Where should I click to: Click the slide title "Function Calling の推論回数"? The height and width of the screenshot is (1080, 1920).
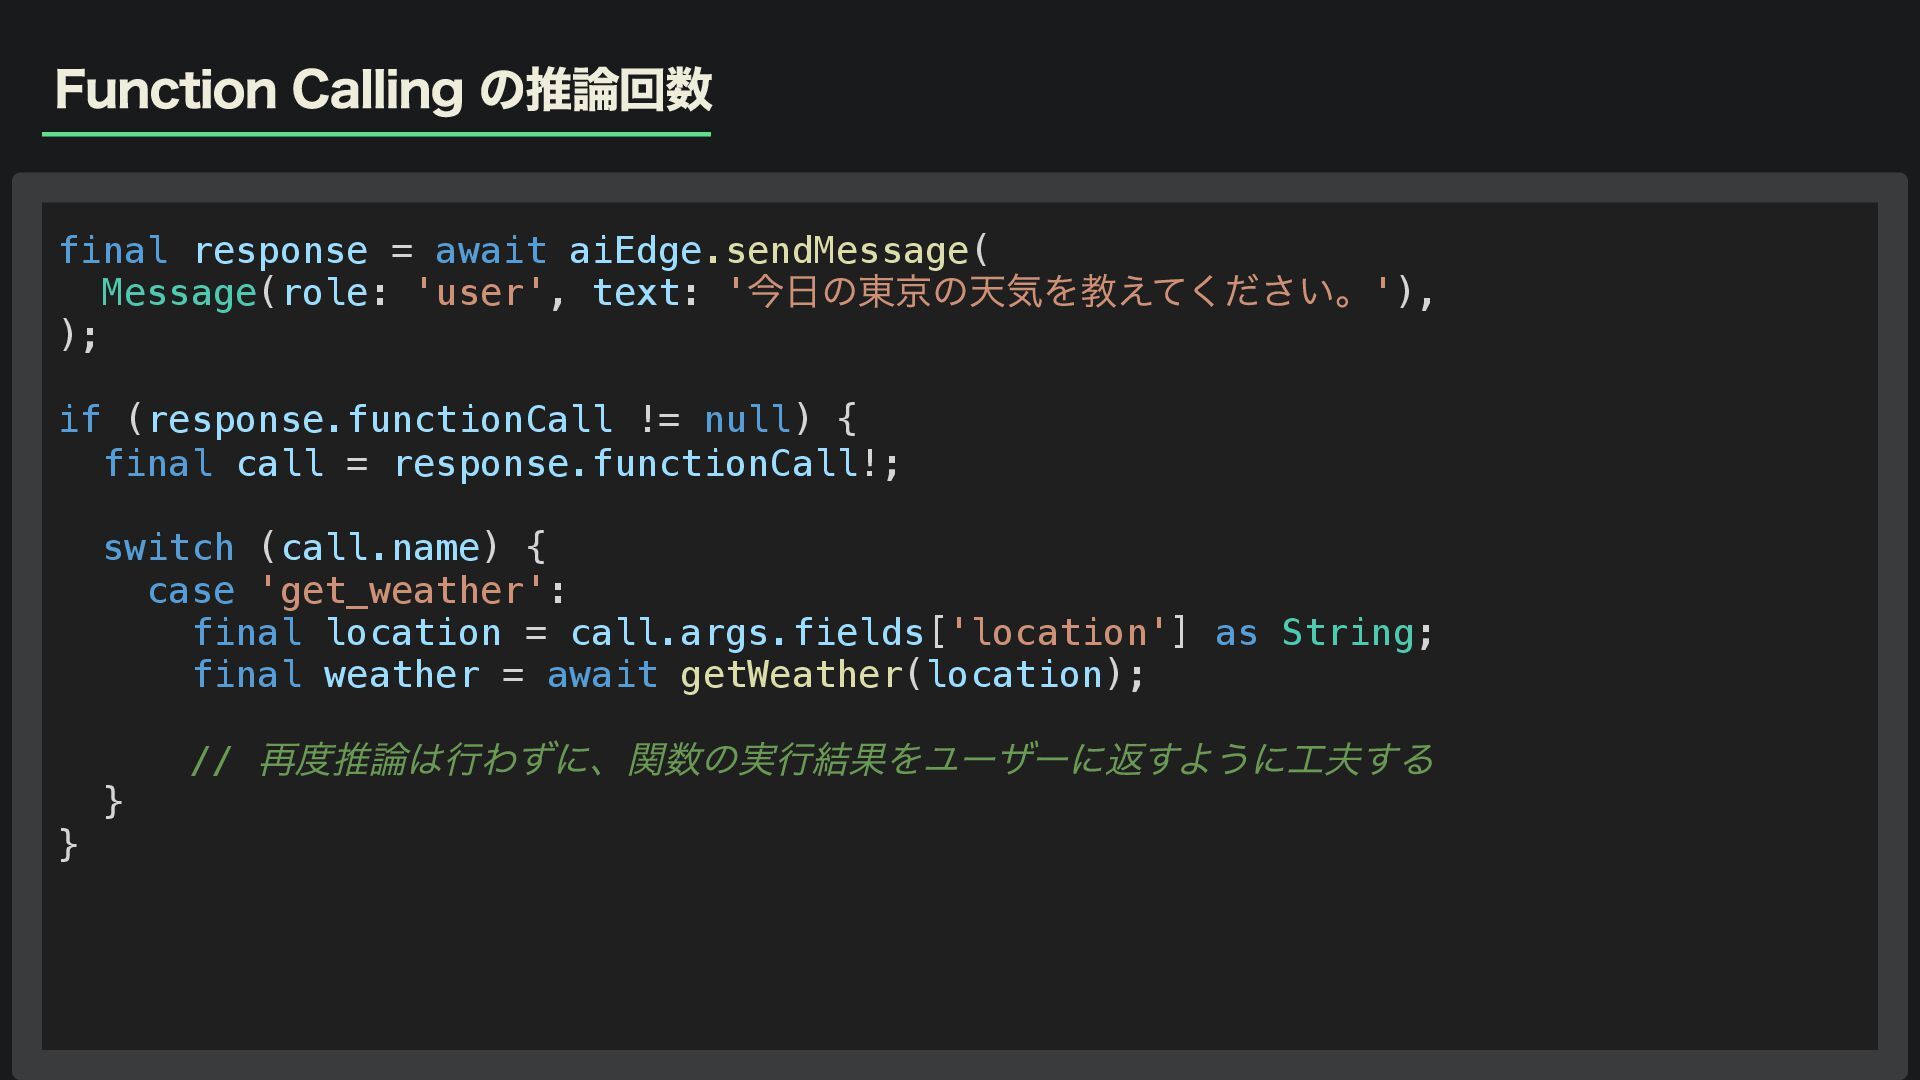click(x=383, y=90)
